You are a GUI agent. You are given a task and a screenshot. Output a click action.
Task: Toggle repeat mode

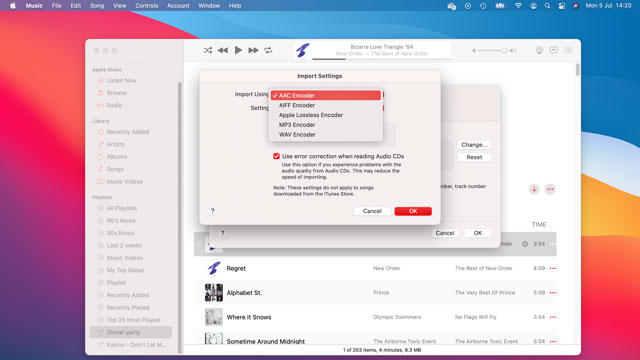(268, 50)
